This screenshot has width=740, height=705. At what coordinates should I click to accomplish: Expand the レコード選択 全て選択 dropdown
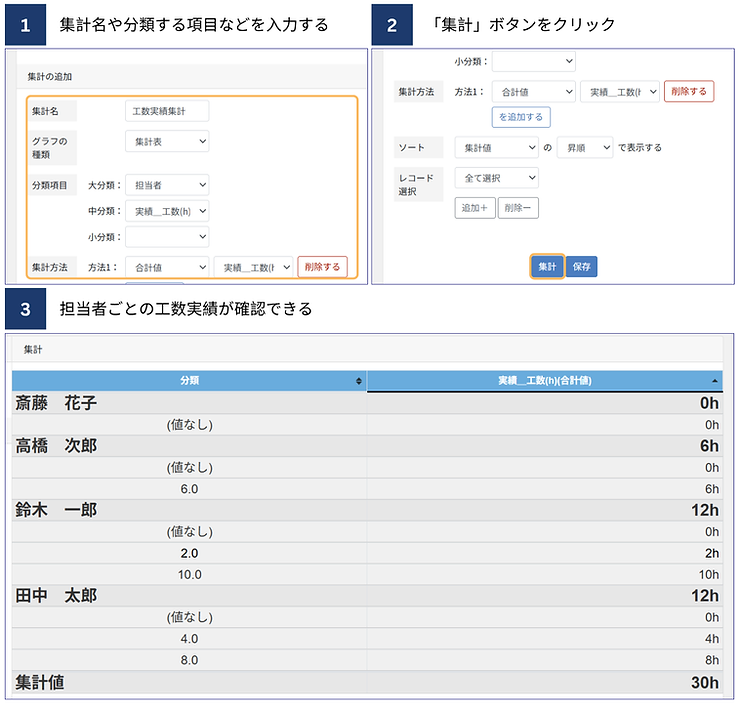pyautogui.click(x=496, y=178)
